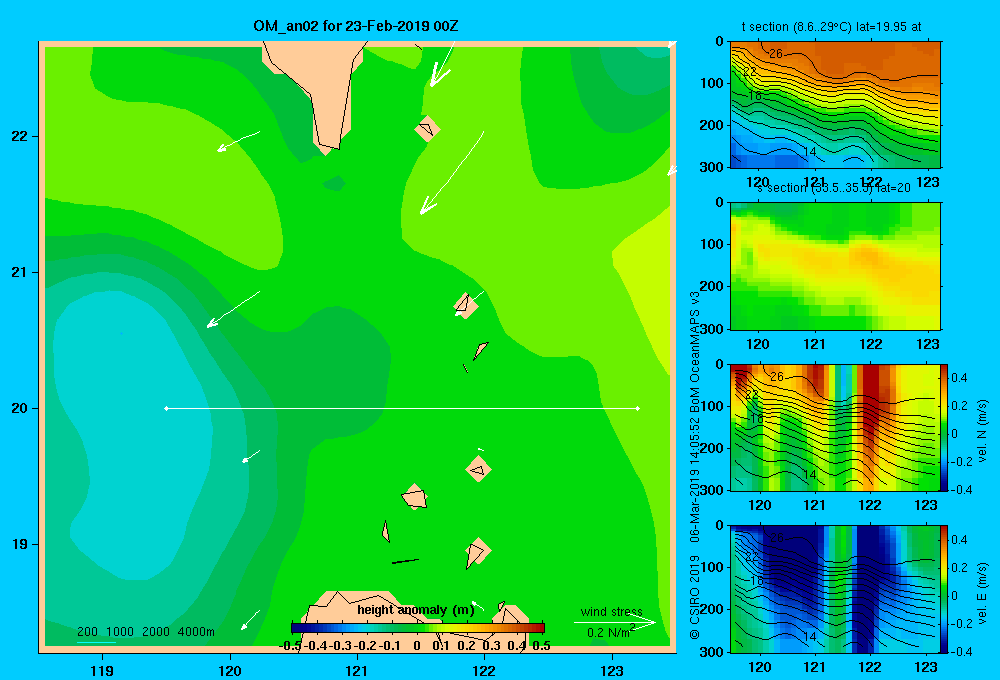Click longitude label 121 under the main map
This screenshot has width=1000, height=680.
pyautogui.click(x=357, y=671)
